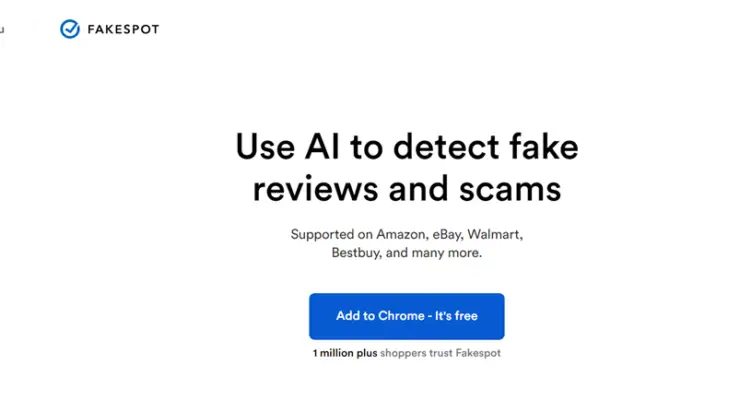Click the word 'AI' in the headline
This screenshot has width=740, height=400.
(322, 146)
